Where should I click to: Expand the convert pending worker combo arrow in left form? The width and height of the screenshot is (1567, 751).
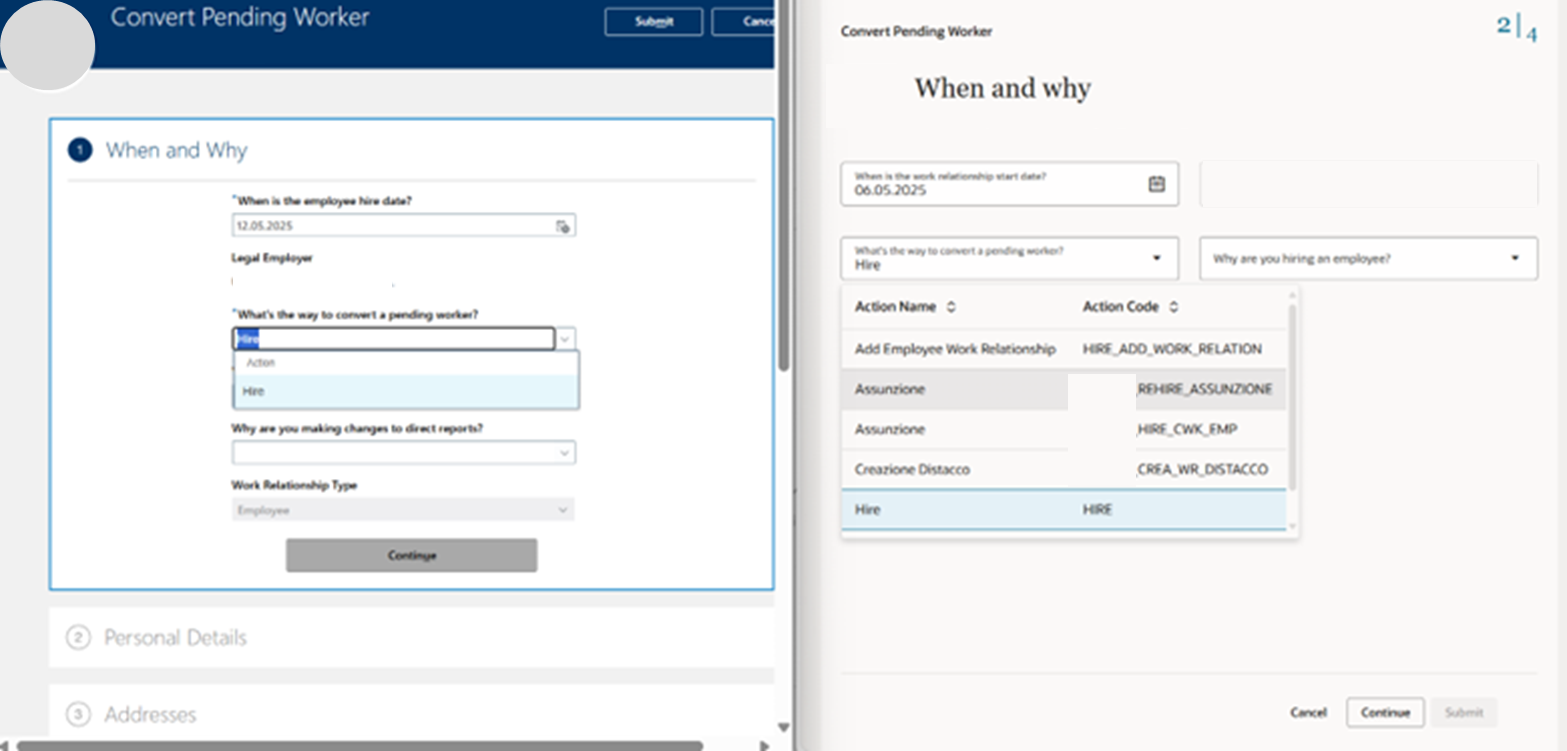click(x=565, y=339)
